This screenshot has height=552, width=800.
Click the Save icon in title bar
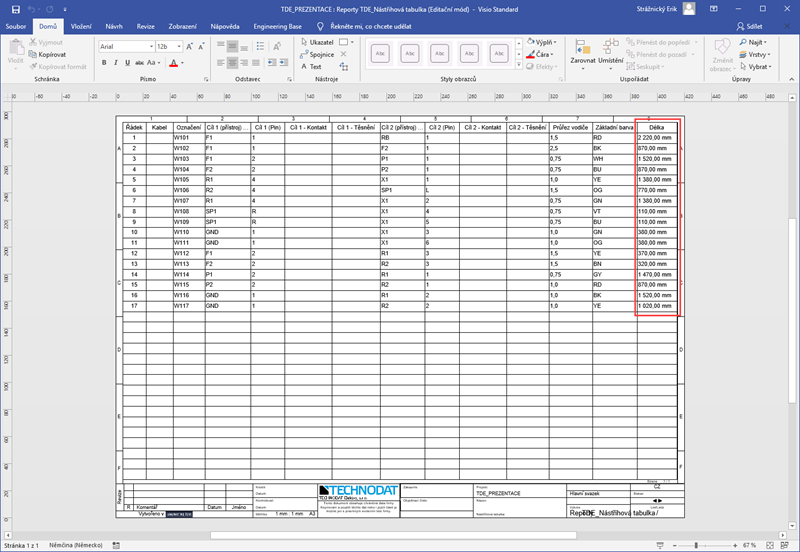(x=15, y=9)
